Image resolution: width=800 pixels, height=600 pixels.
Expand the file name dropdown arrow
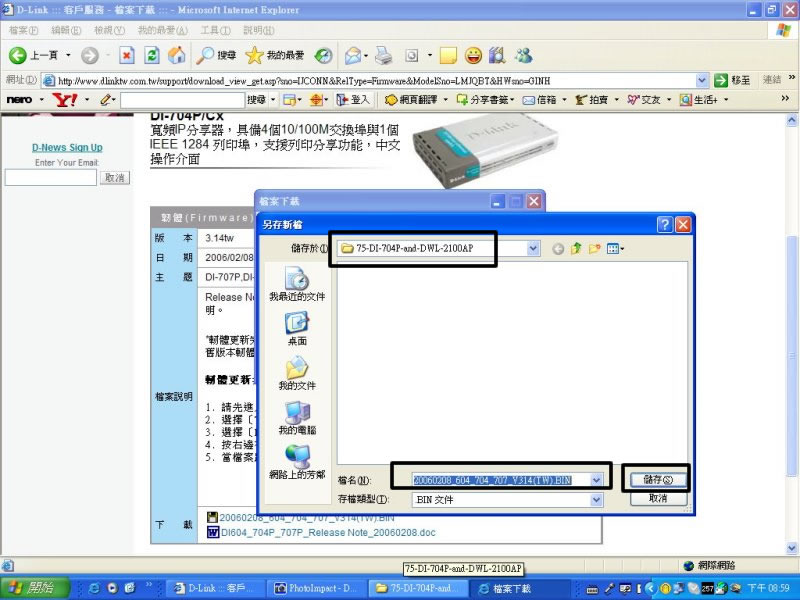pyautogui.click(x=596, y=480)
